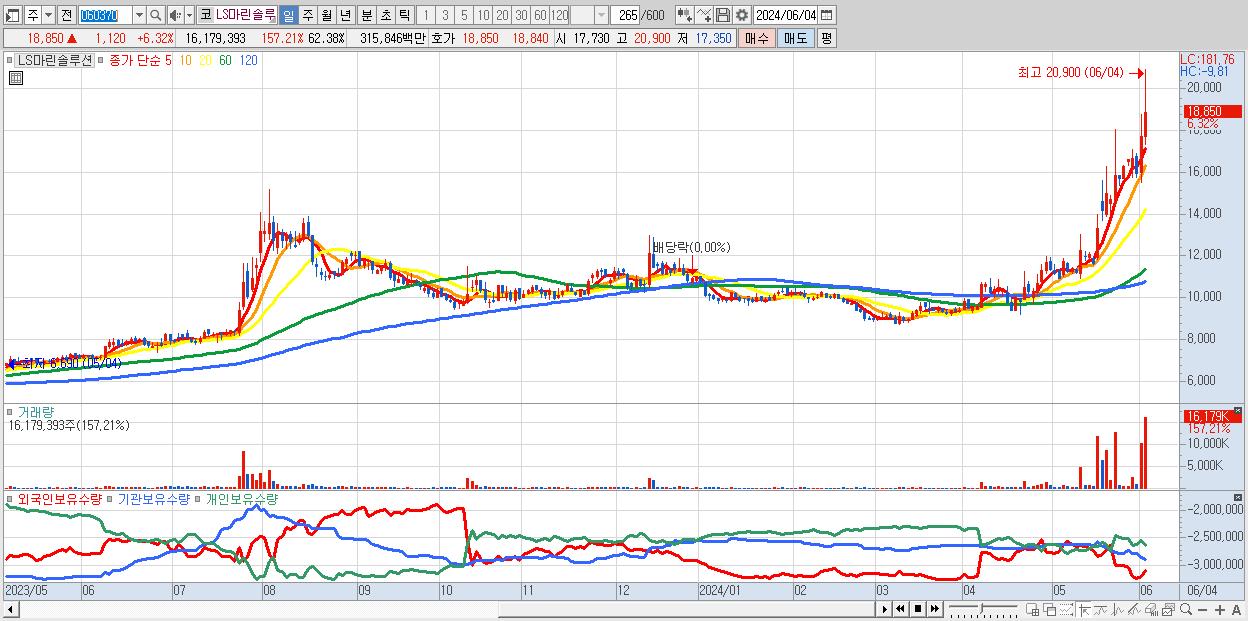The image size is (1248, 621).
Task: Select the '주' weekly chart period
Action: pos(307,15)
